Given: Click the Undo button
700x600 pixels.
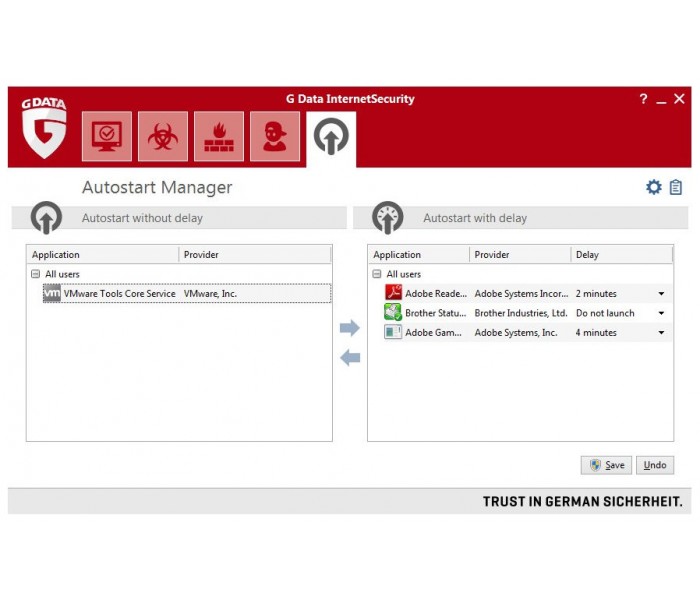Looking at the screenshot, I should [655, 465].
